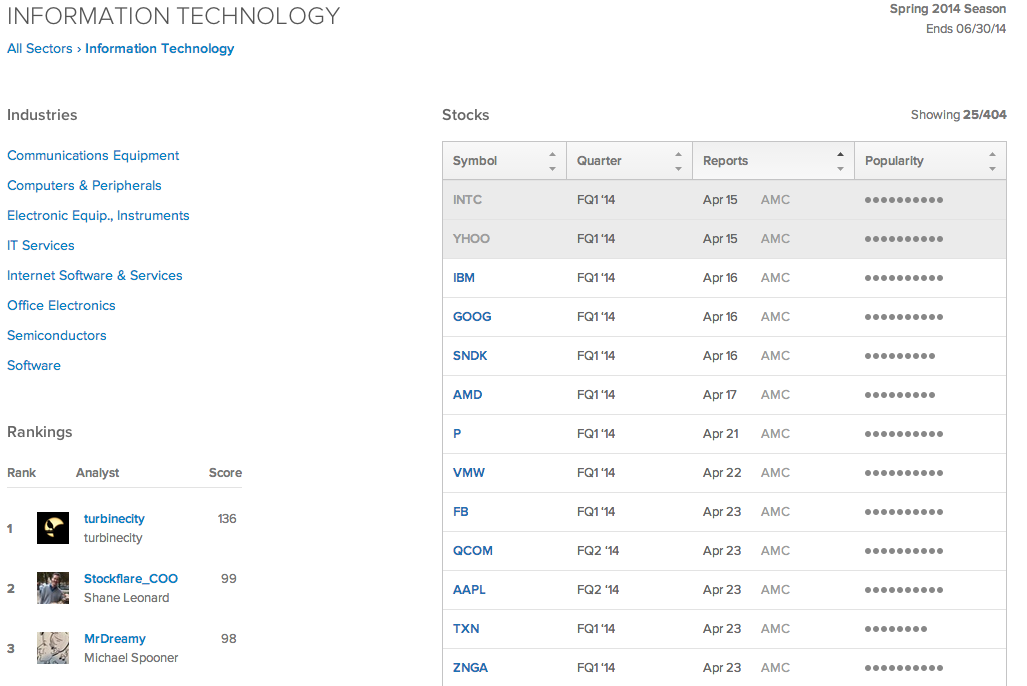Viewport: 1027px width, 686px height.
Task: Open turbinecity's avatar image
Action: (x=53, y=528)
